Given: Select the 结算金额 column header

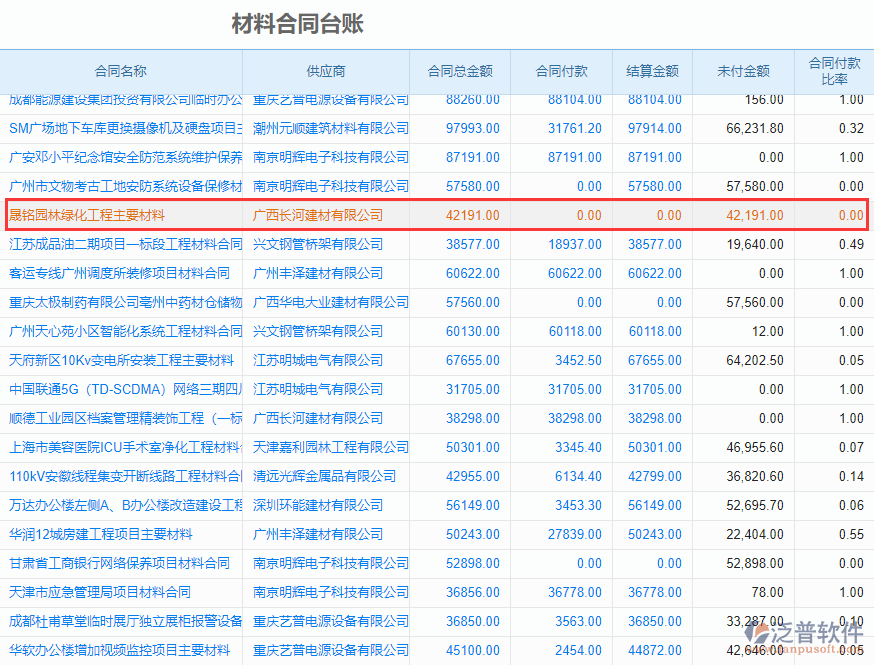Looking at the screenshot, I should (652, 71).
